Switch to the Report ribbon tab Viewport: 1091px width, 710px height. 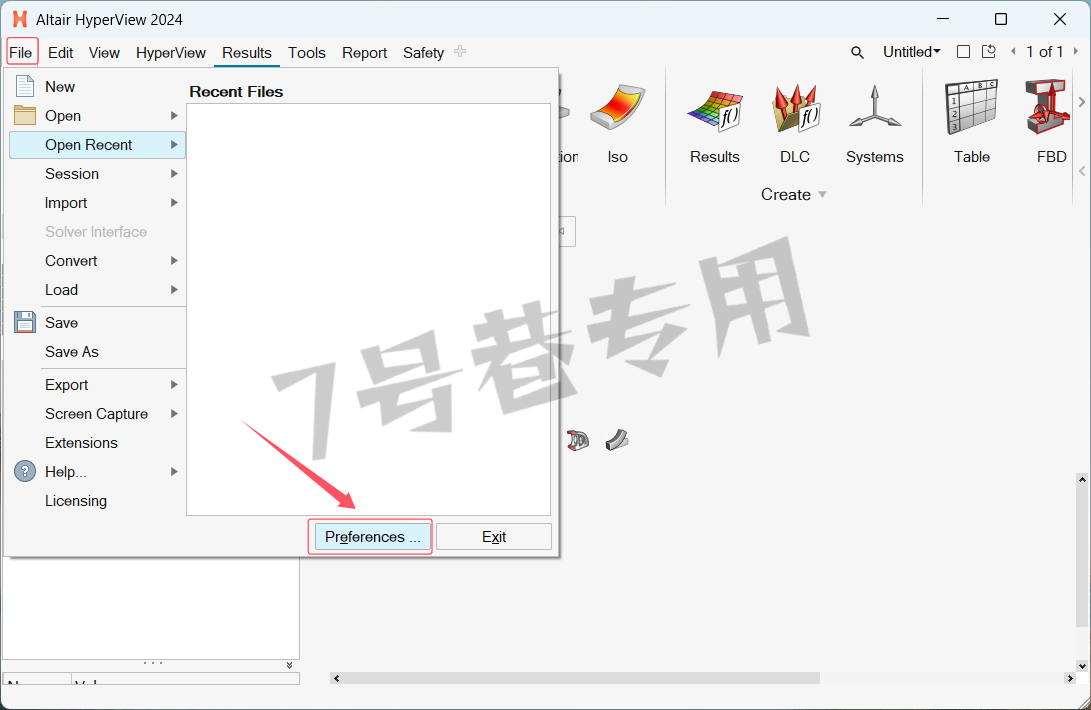(365, 52)
